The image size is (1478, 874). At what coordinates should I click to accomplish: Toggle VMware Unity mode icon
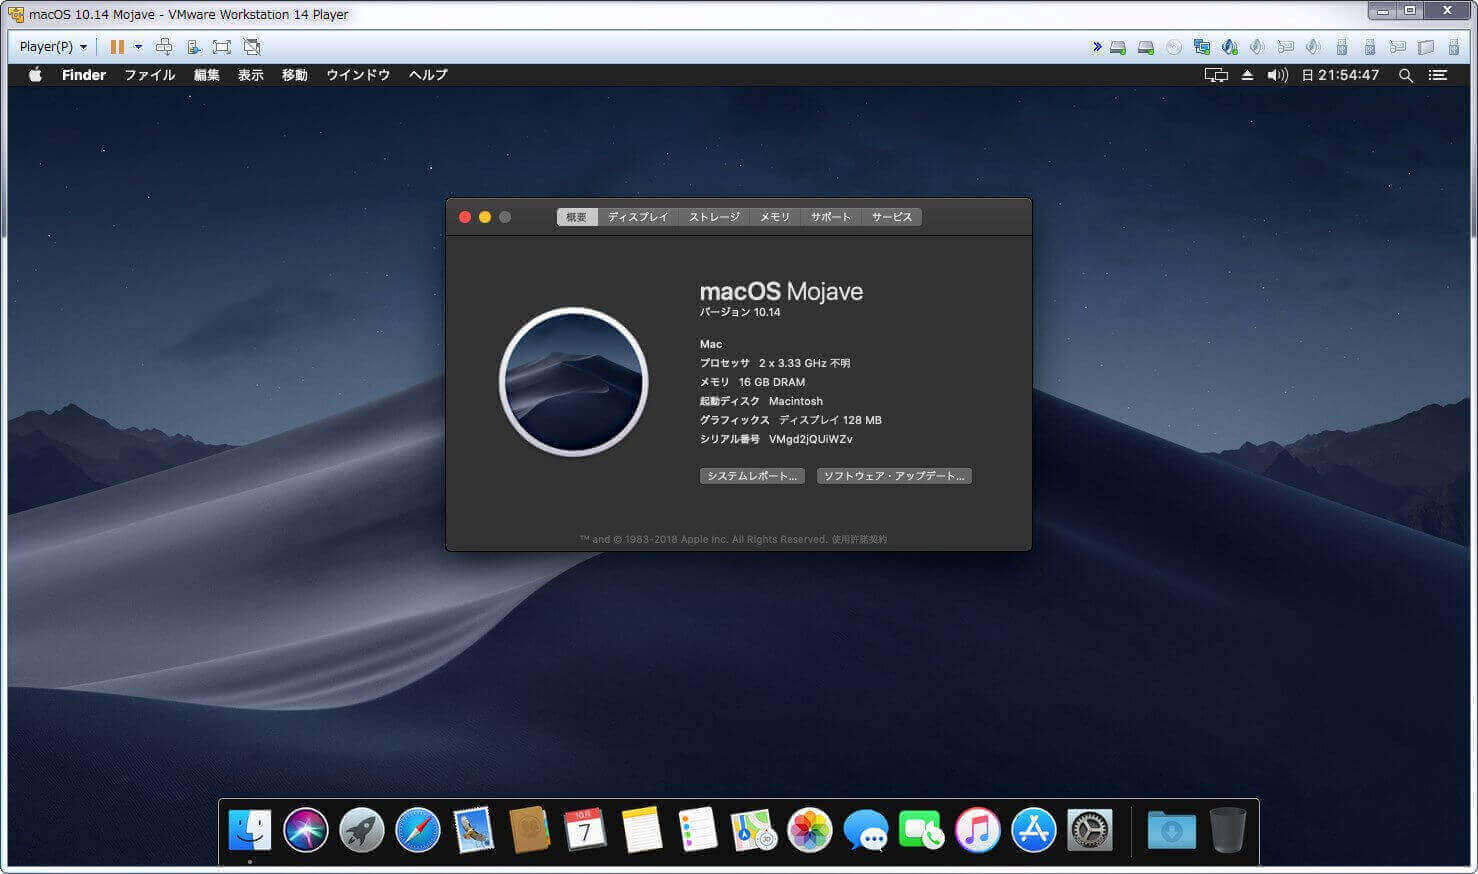coord(252,47)
